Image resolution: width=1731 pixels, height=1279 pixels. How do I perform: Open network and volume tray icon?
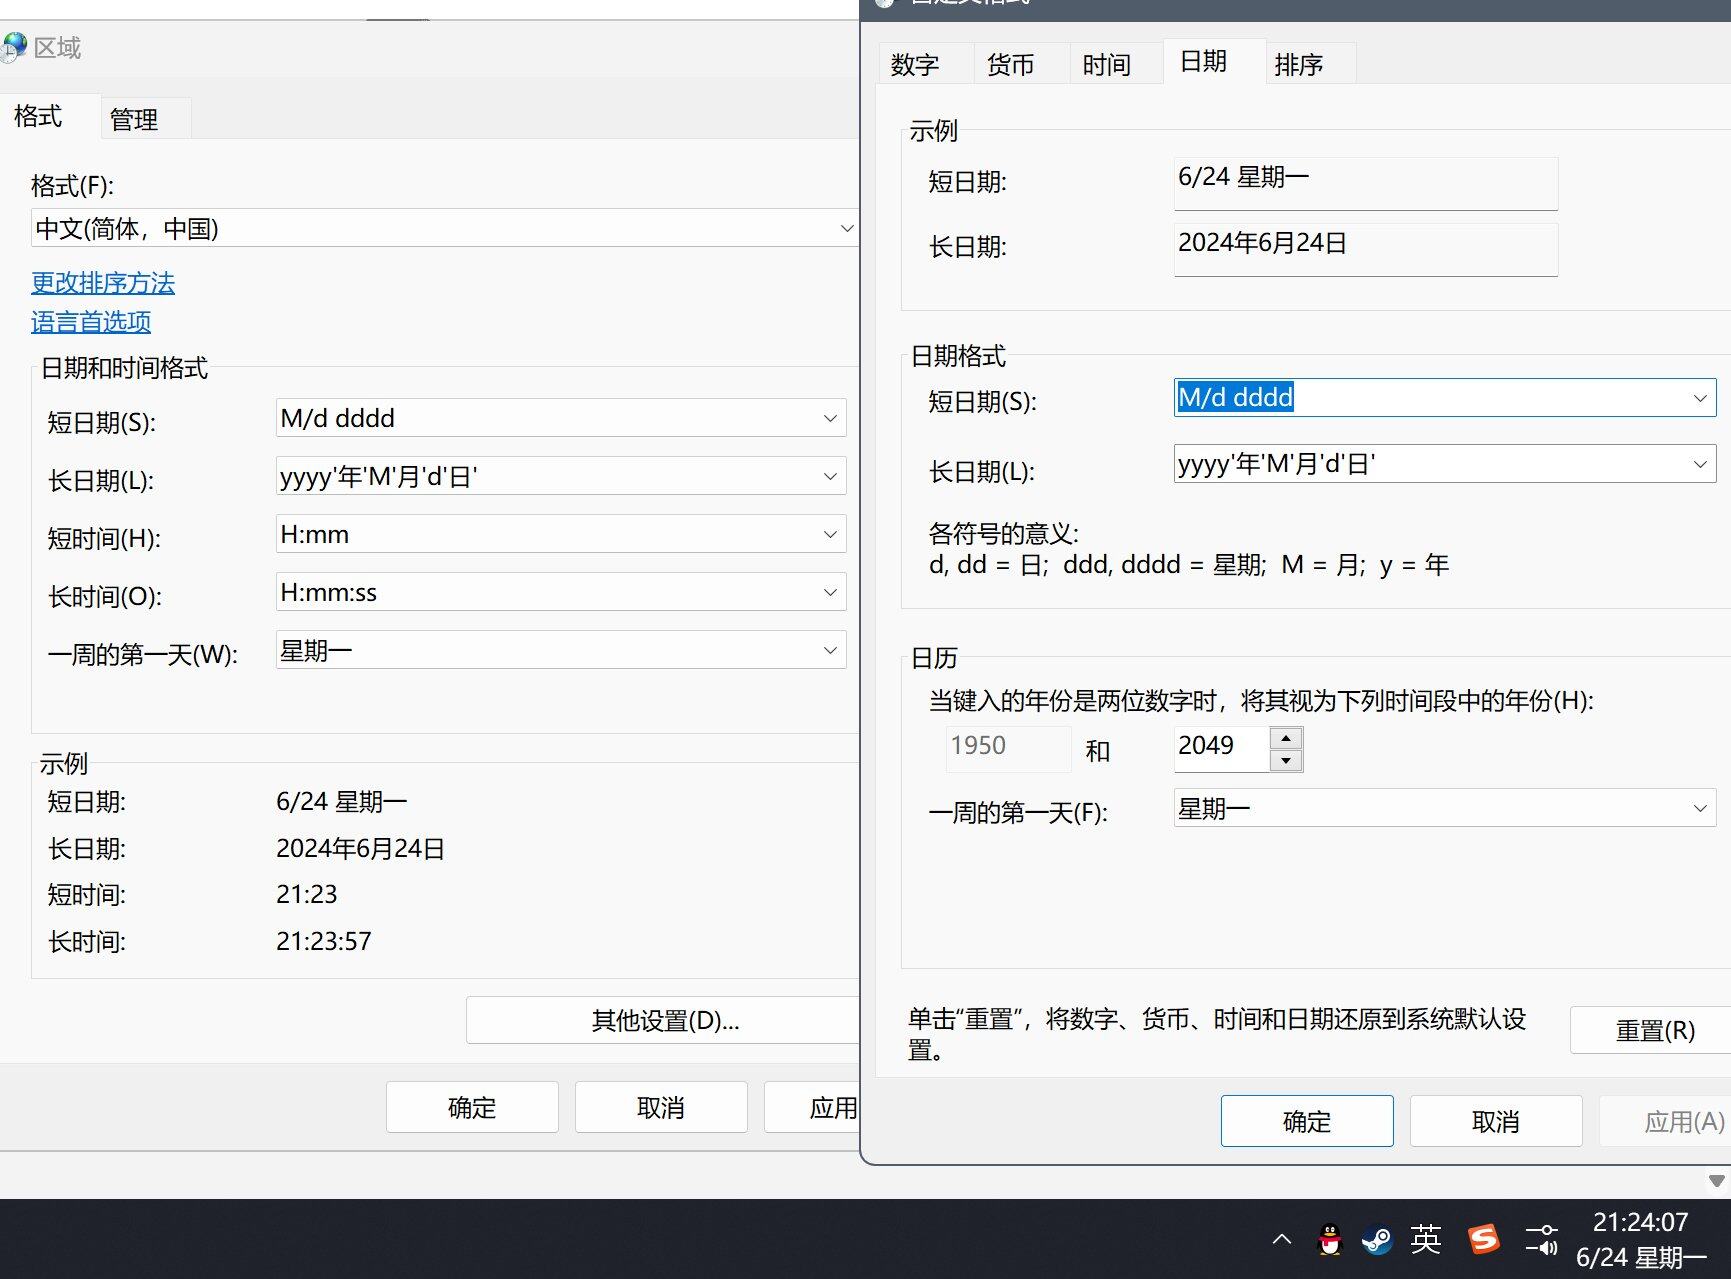point(1542,1240)
